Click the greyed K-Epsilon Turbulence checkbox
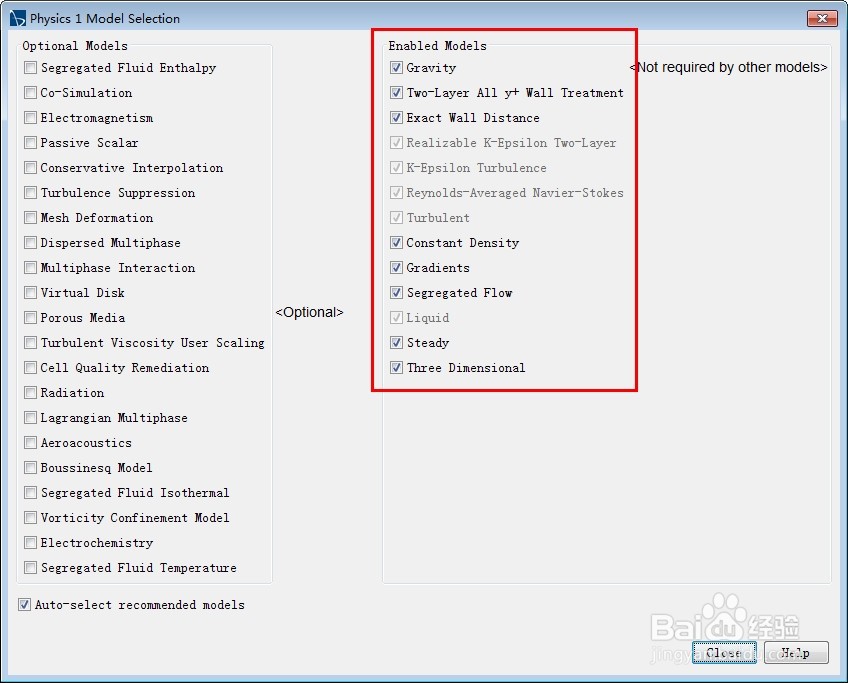The image size is (848, 683). (396, 168)
